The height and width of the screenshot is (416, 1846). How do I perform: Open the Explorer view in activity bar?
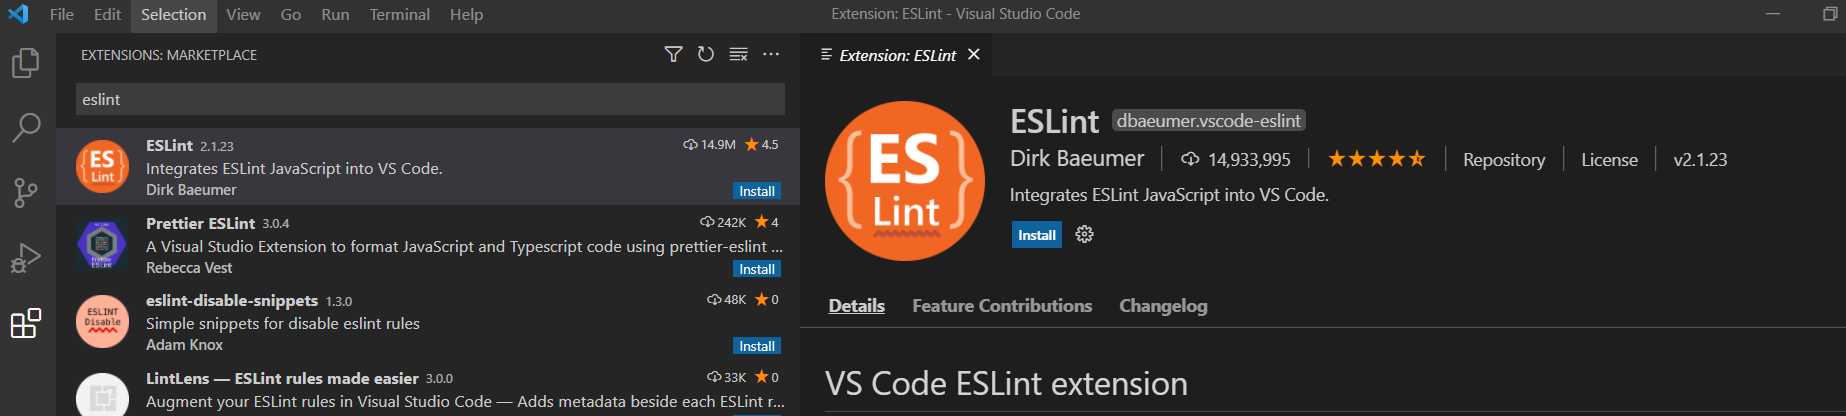[25, 63]
